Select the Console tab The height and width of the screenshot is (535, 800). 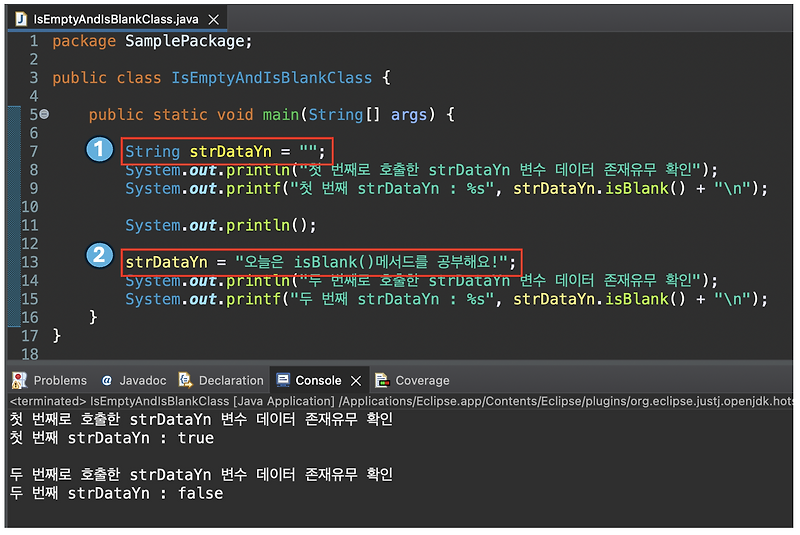coord(318,381)
